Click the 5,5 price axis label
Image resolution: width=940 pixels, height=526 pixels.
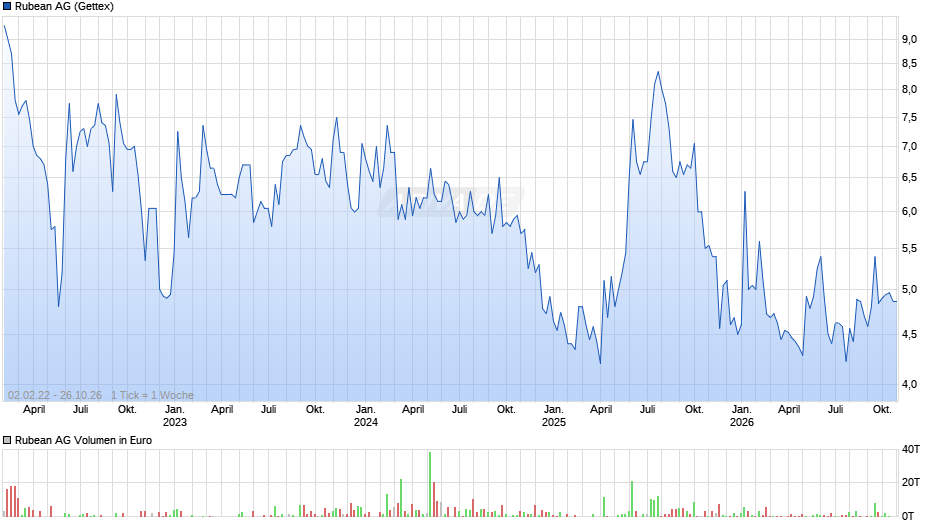coord(909,248)
